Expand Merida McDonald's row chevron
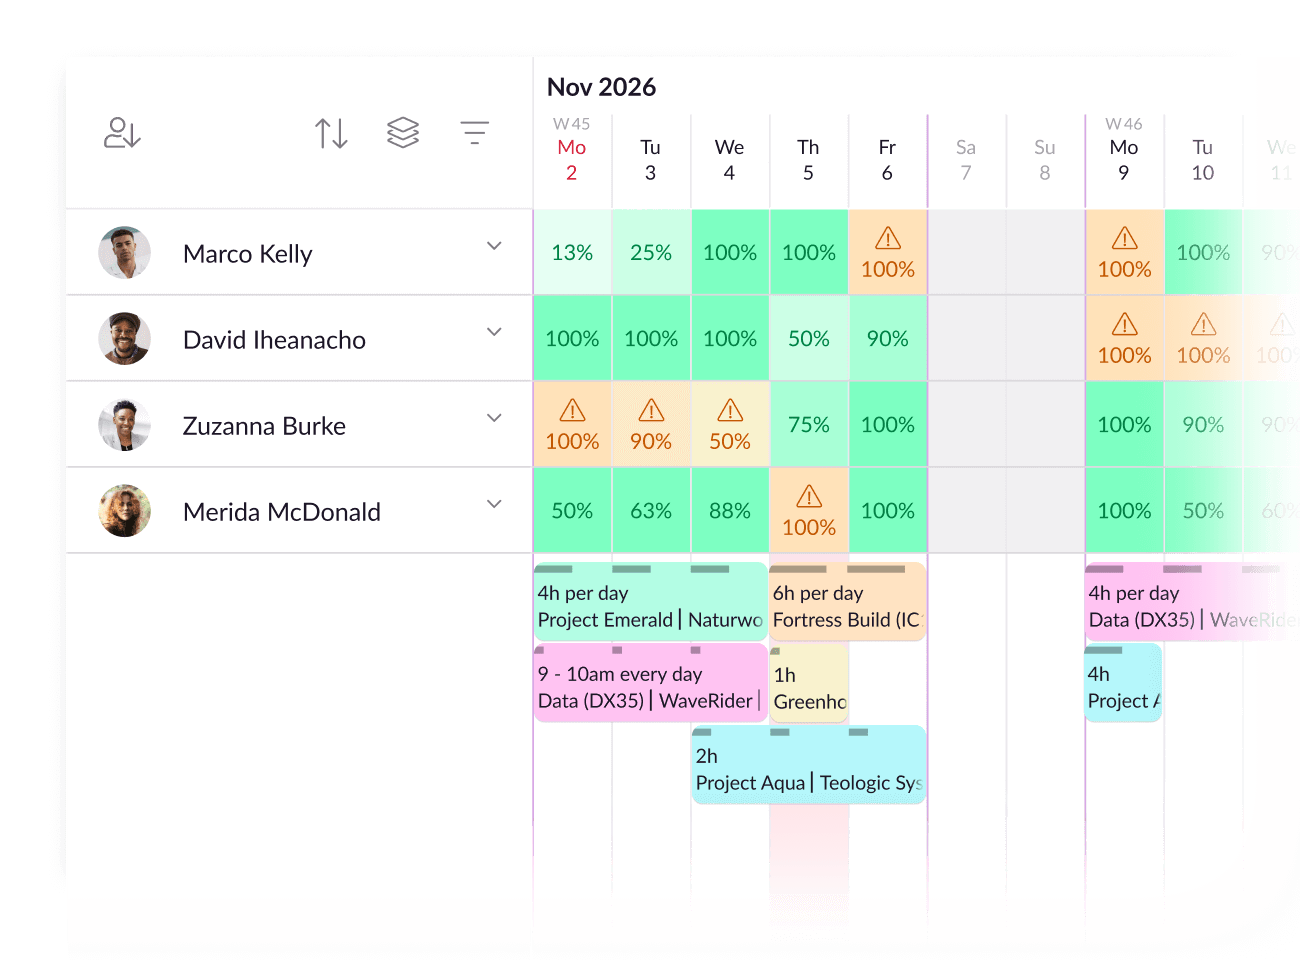The width and height of the screenshot is (1300, 960). 494,504
